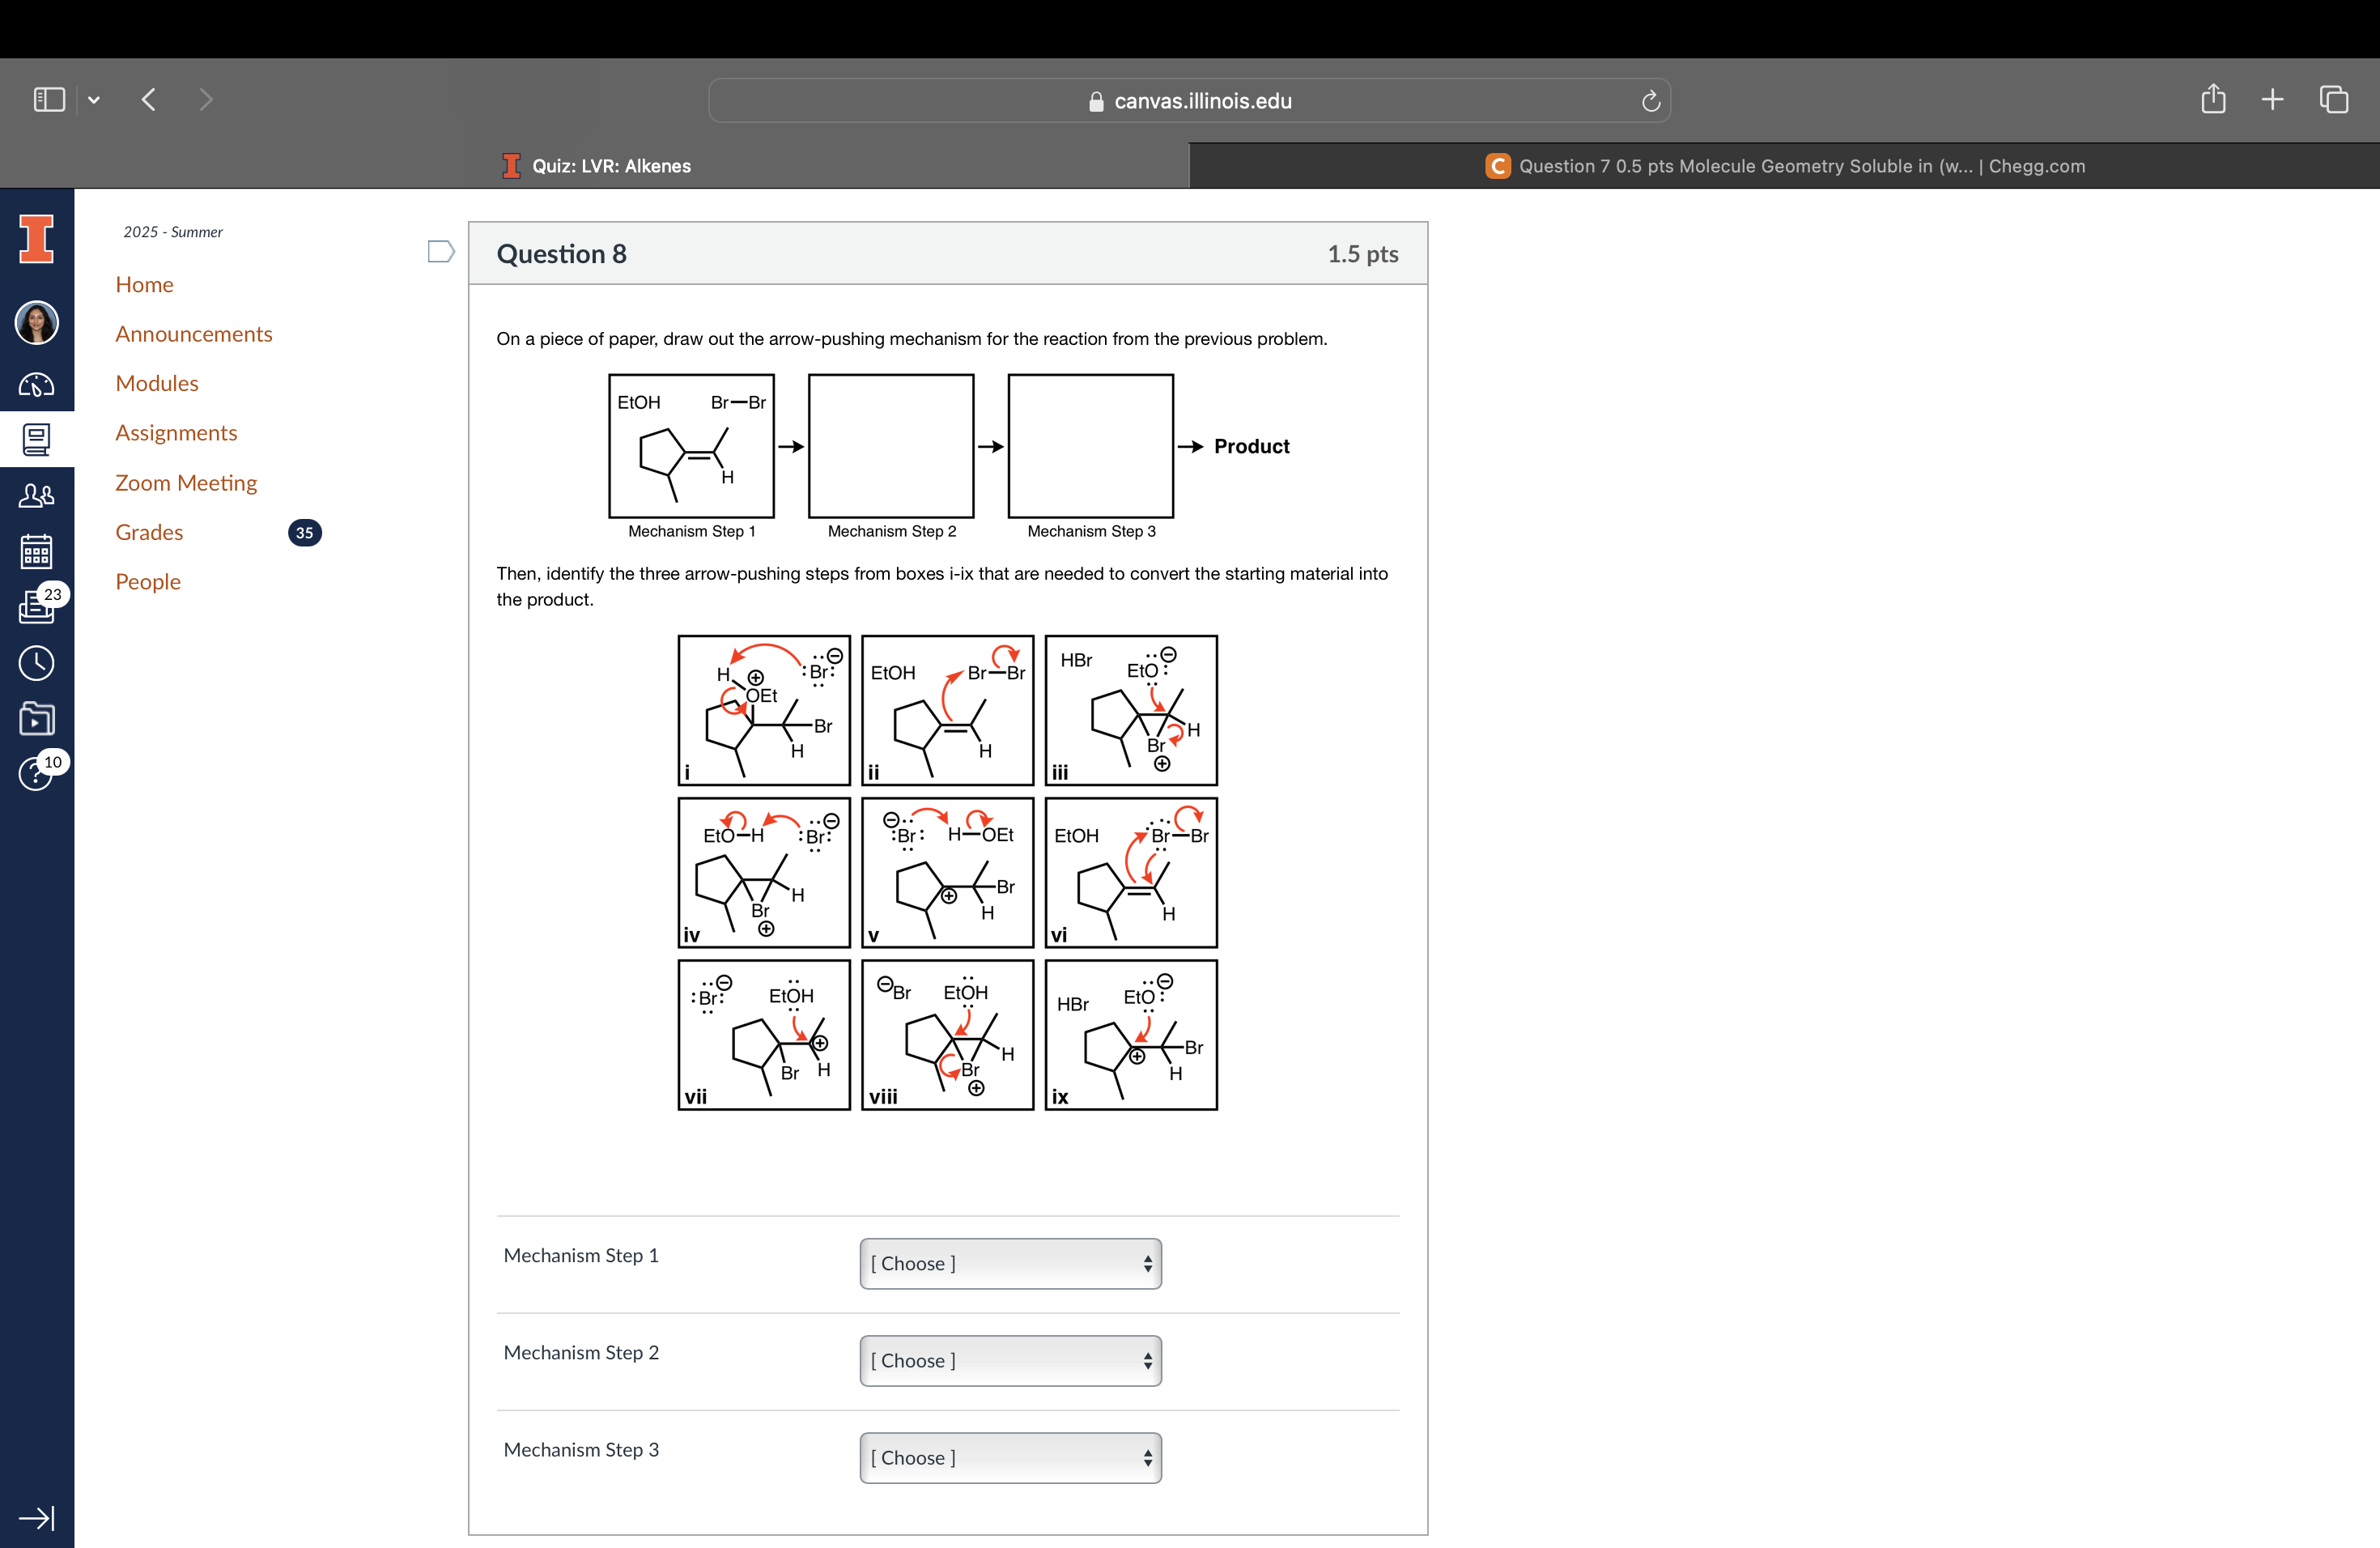Viewport: 2380px width, 1548px height.
Task: Collapse the course navigation with bottom arrow
Action: (x=37, y=1517)
